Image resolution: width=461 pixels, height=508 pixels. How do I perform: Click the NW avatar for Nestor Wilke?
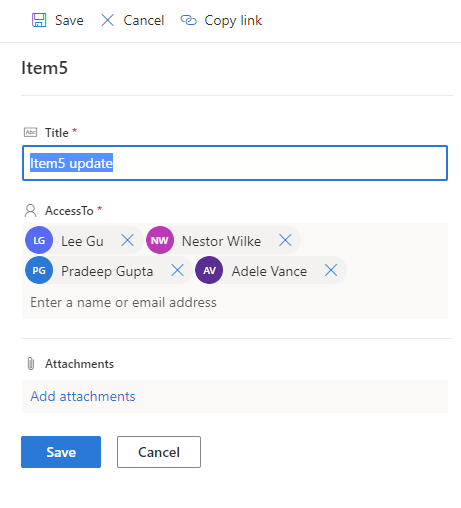[160, 240]
